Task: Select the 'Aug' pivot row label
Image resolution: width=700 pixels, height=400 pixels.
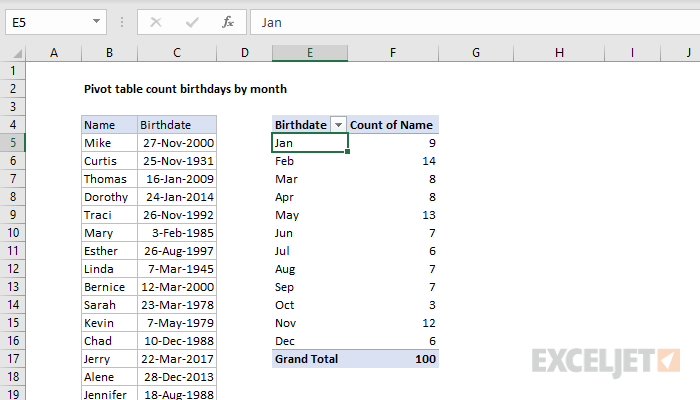Action: (x=310, y=269)
